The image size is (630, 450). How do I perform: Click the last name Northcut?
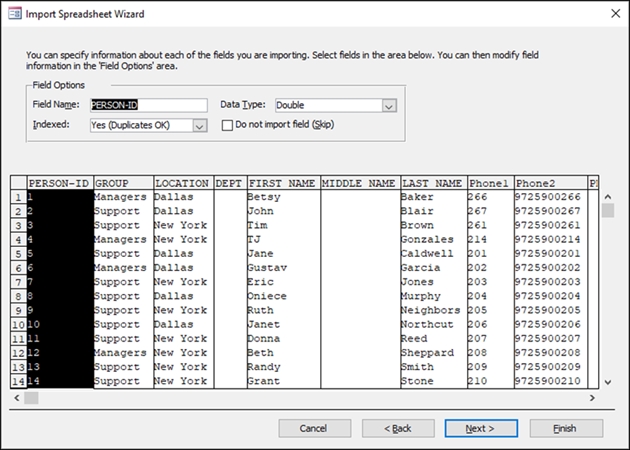point(427,324)
